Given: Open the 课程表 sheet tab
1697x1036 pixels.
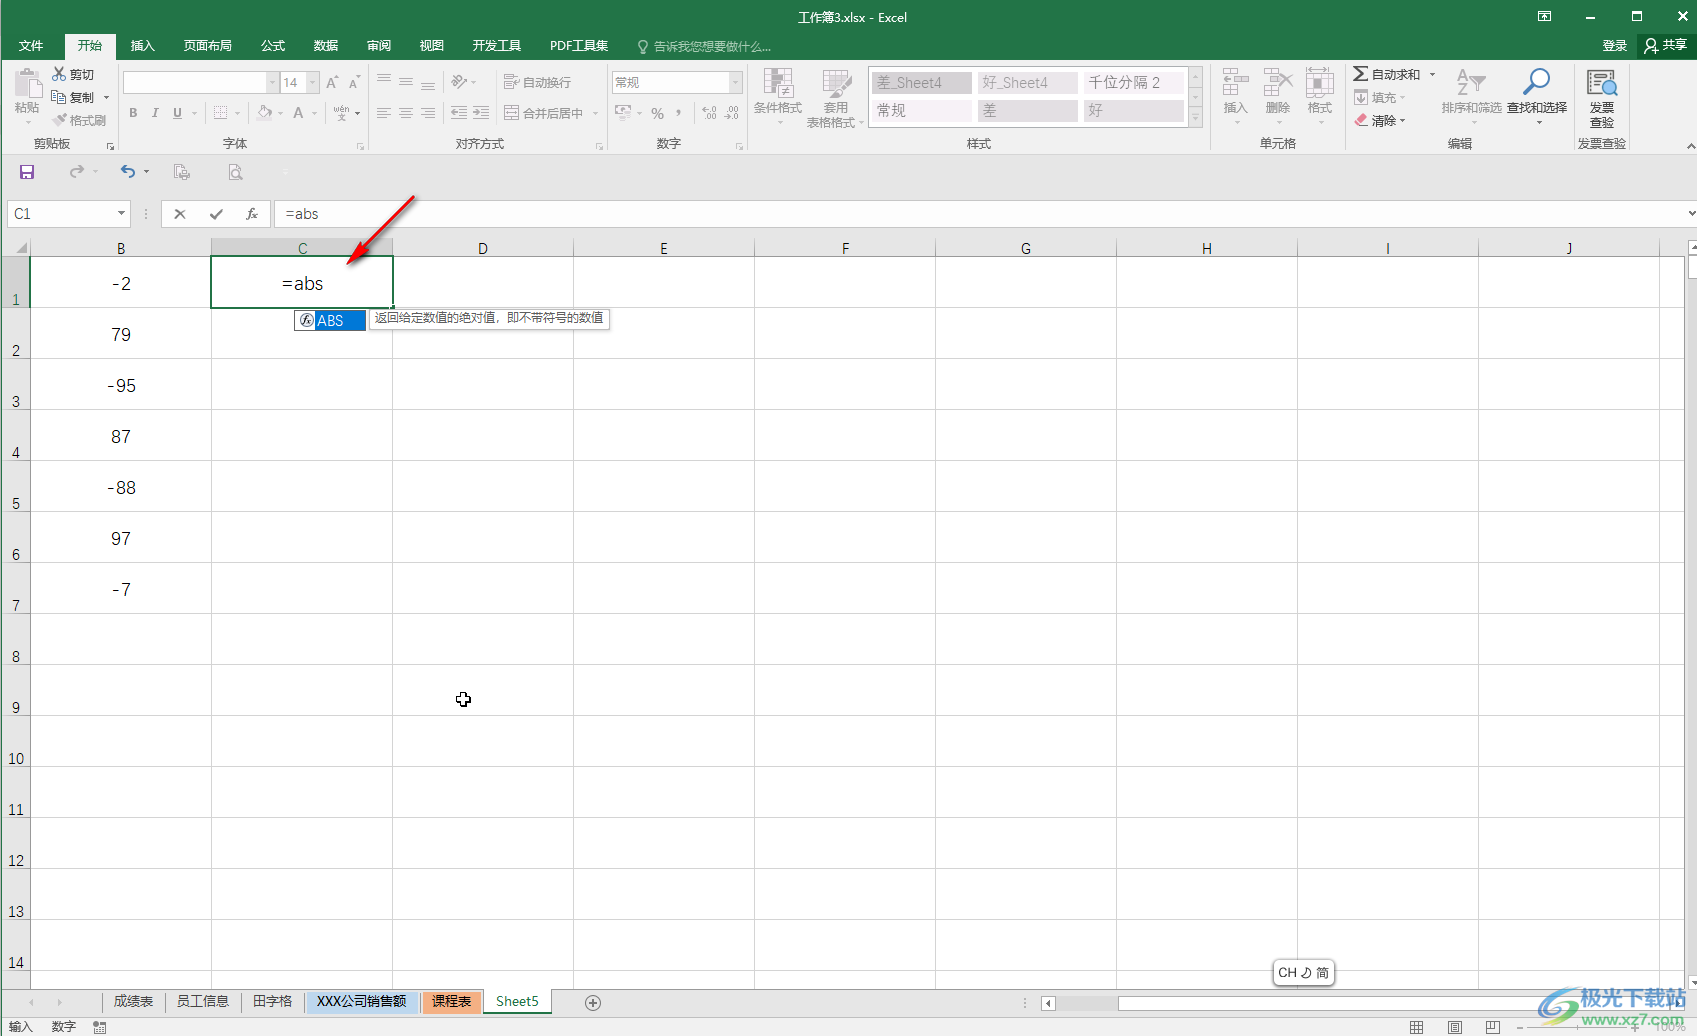Looking at the screenshot, I should [x=452, y=1001].
